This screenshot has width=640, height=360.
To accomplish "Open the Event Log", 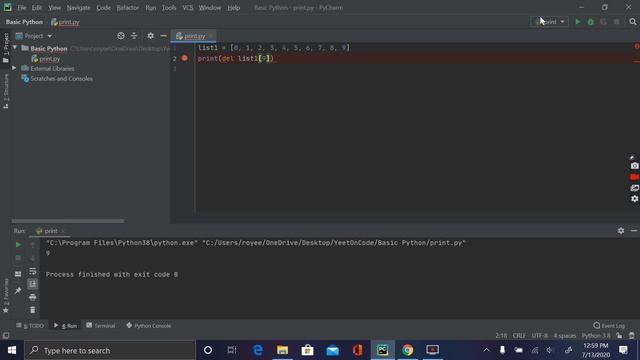I will click(609, 326).
